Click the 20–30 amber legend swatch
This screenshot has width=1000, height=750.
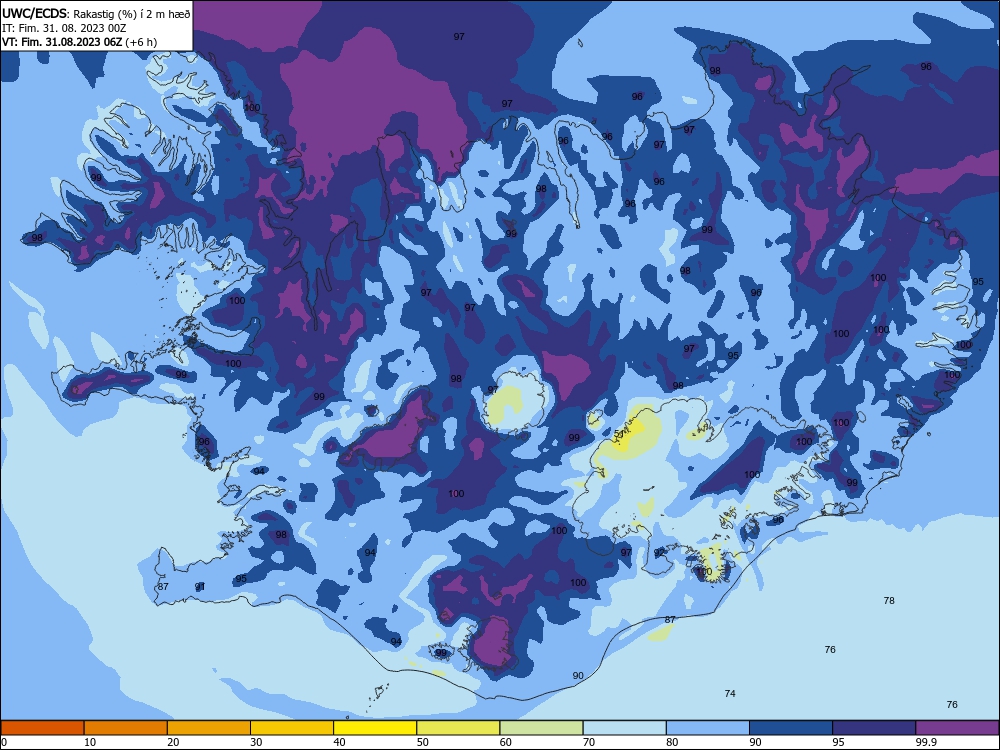[x=209, y=728]
